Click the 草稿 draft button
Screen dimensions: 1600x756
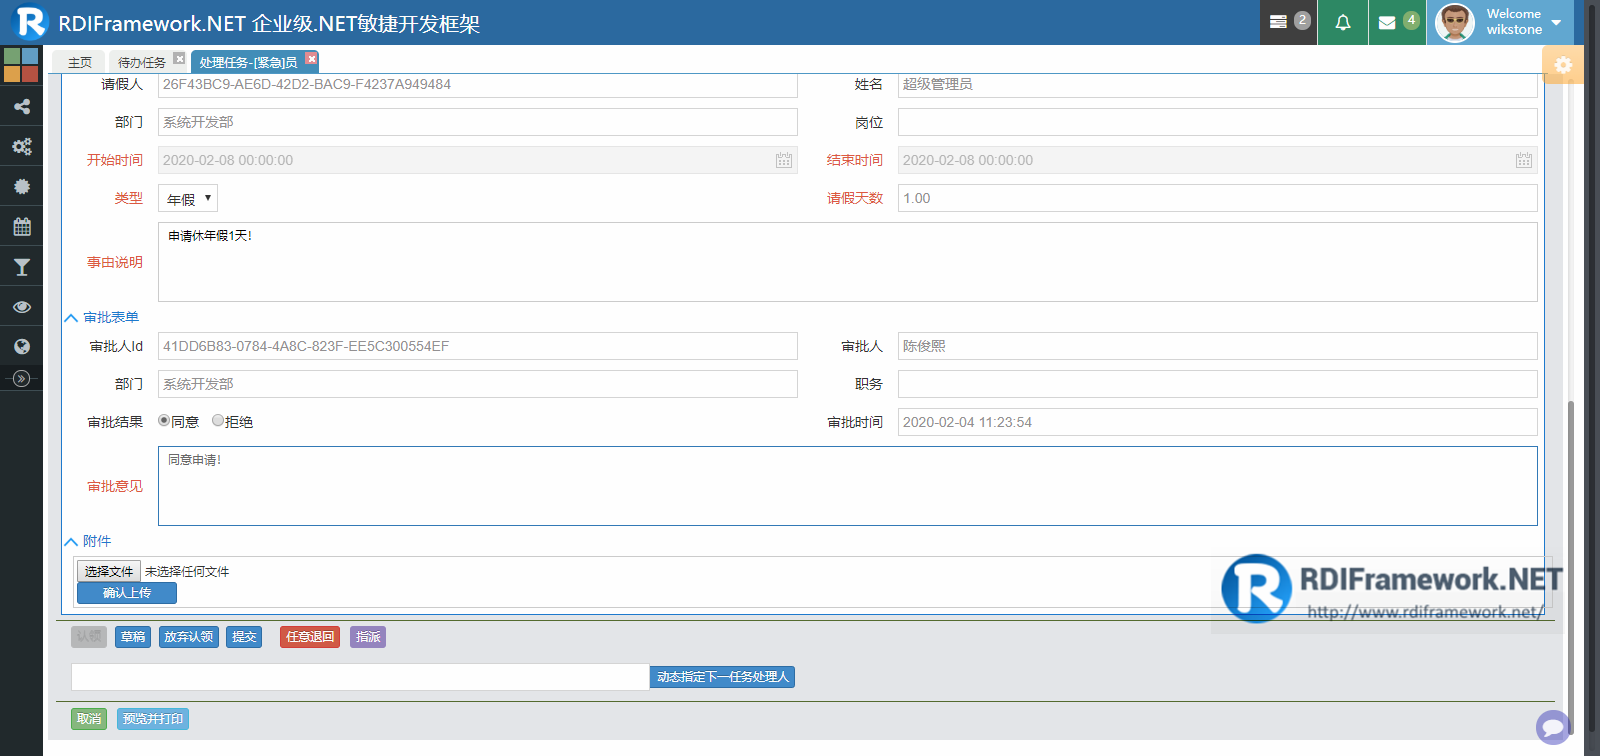[x=133, y=637]
